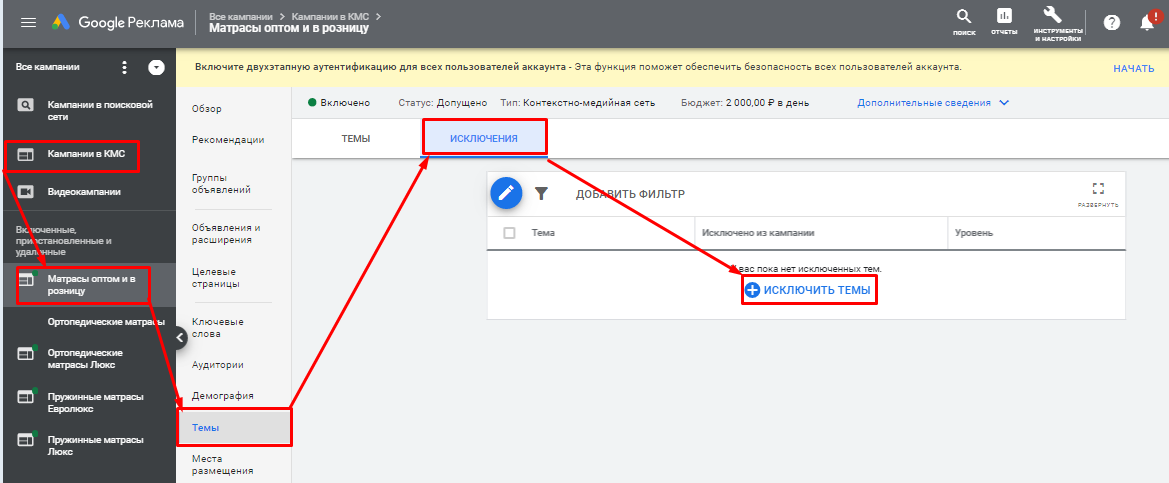Open the reports chart icon

[1004, 21]
